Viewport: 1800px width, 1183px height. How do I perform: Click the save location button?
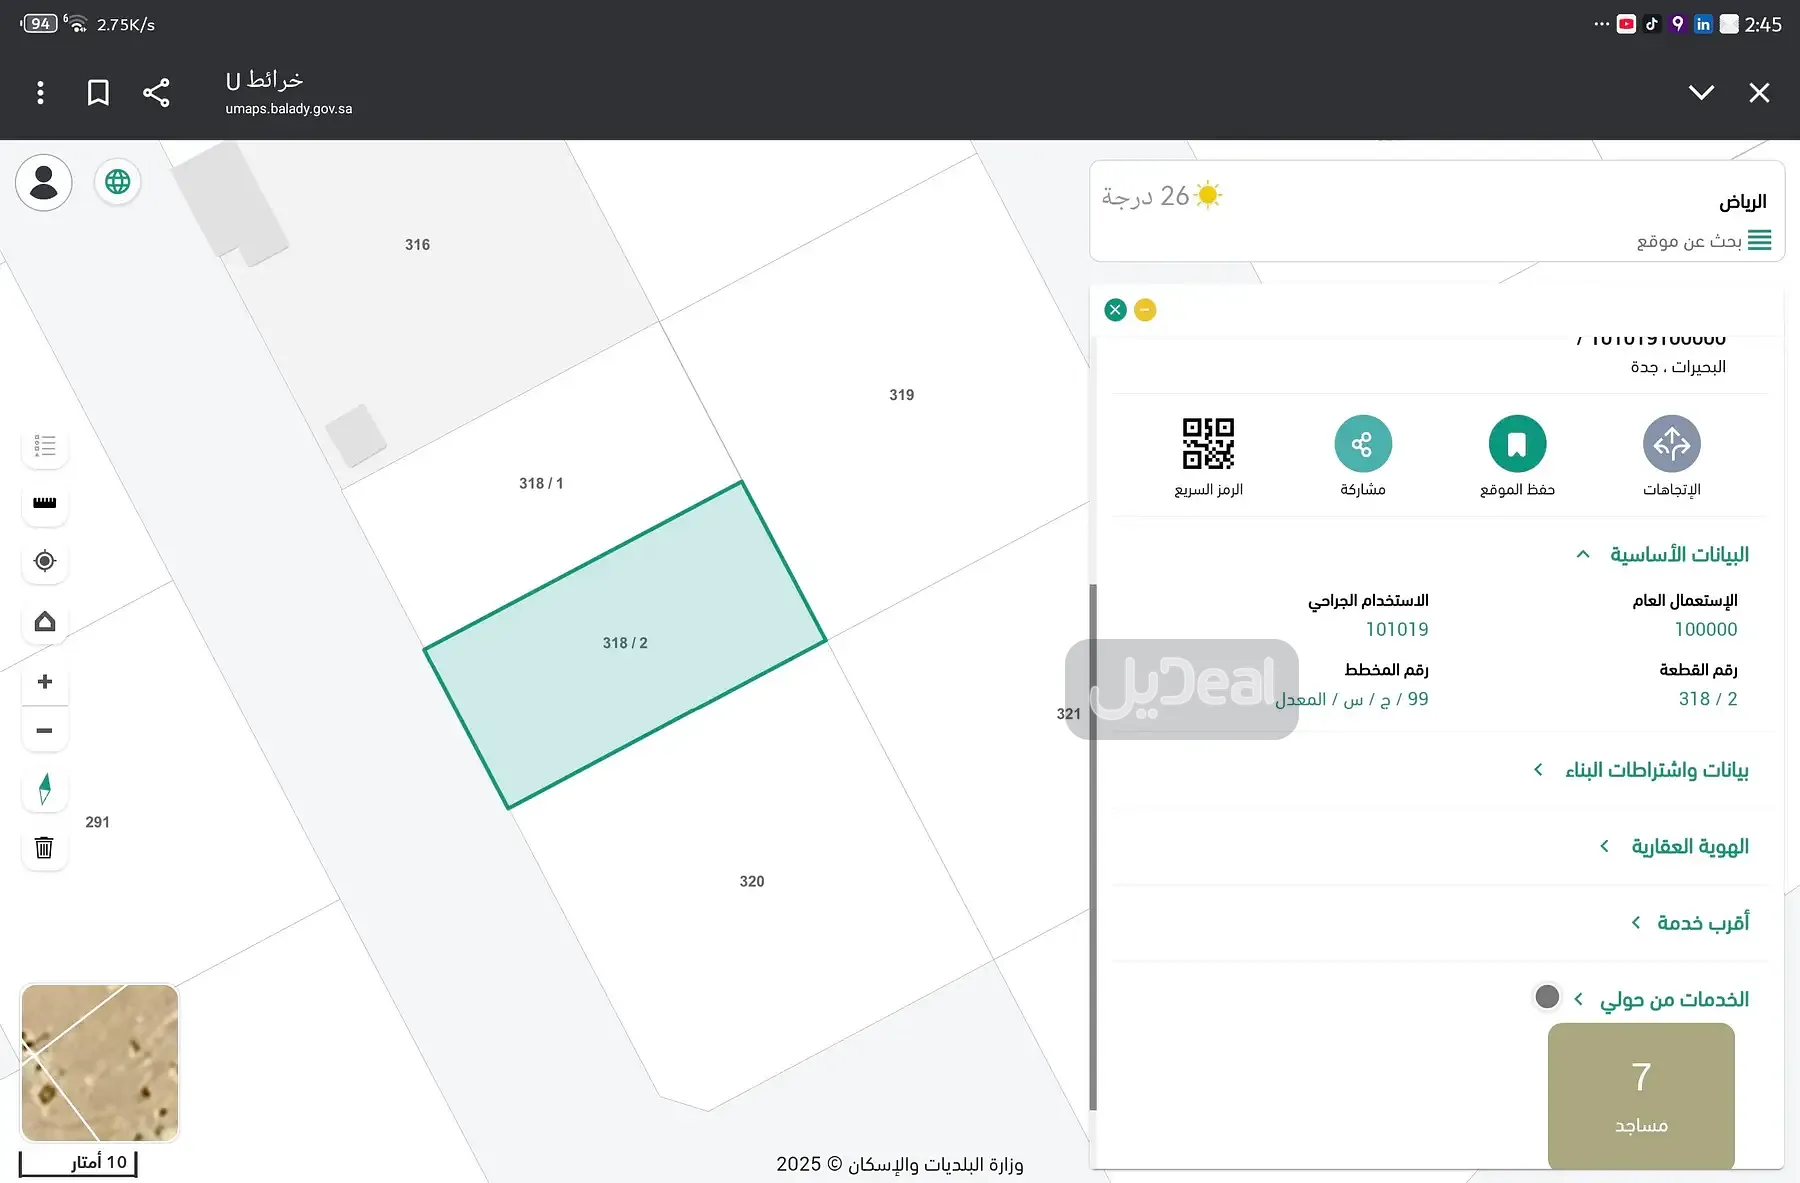pyautogui.click(x=1517, y=444)
